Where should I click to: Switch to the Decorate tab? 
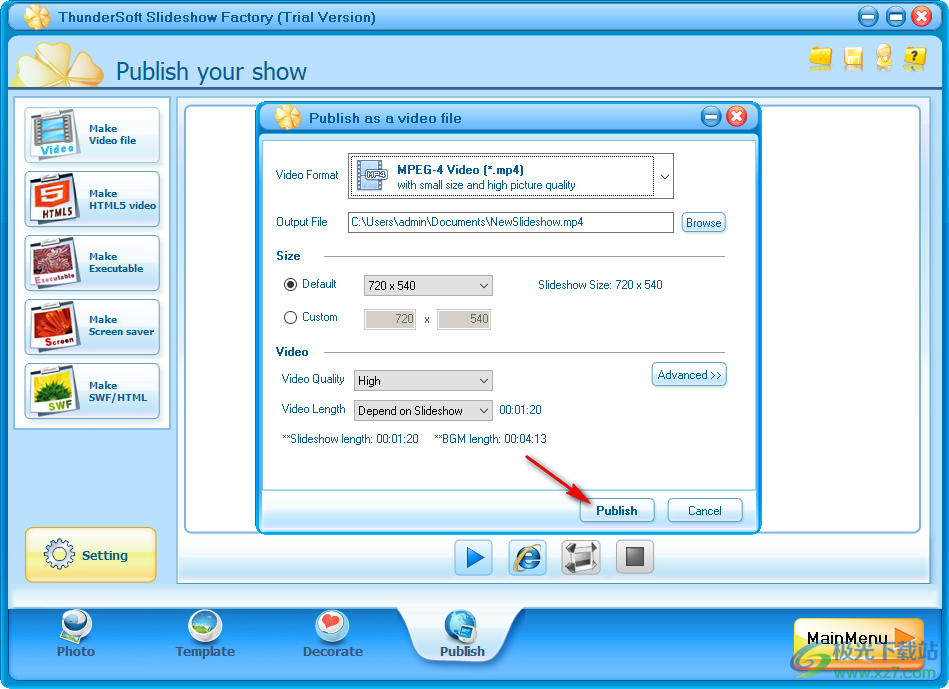pyautogui.click(x=333, y=634)
